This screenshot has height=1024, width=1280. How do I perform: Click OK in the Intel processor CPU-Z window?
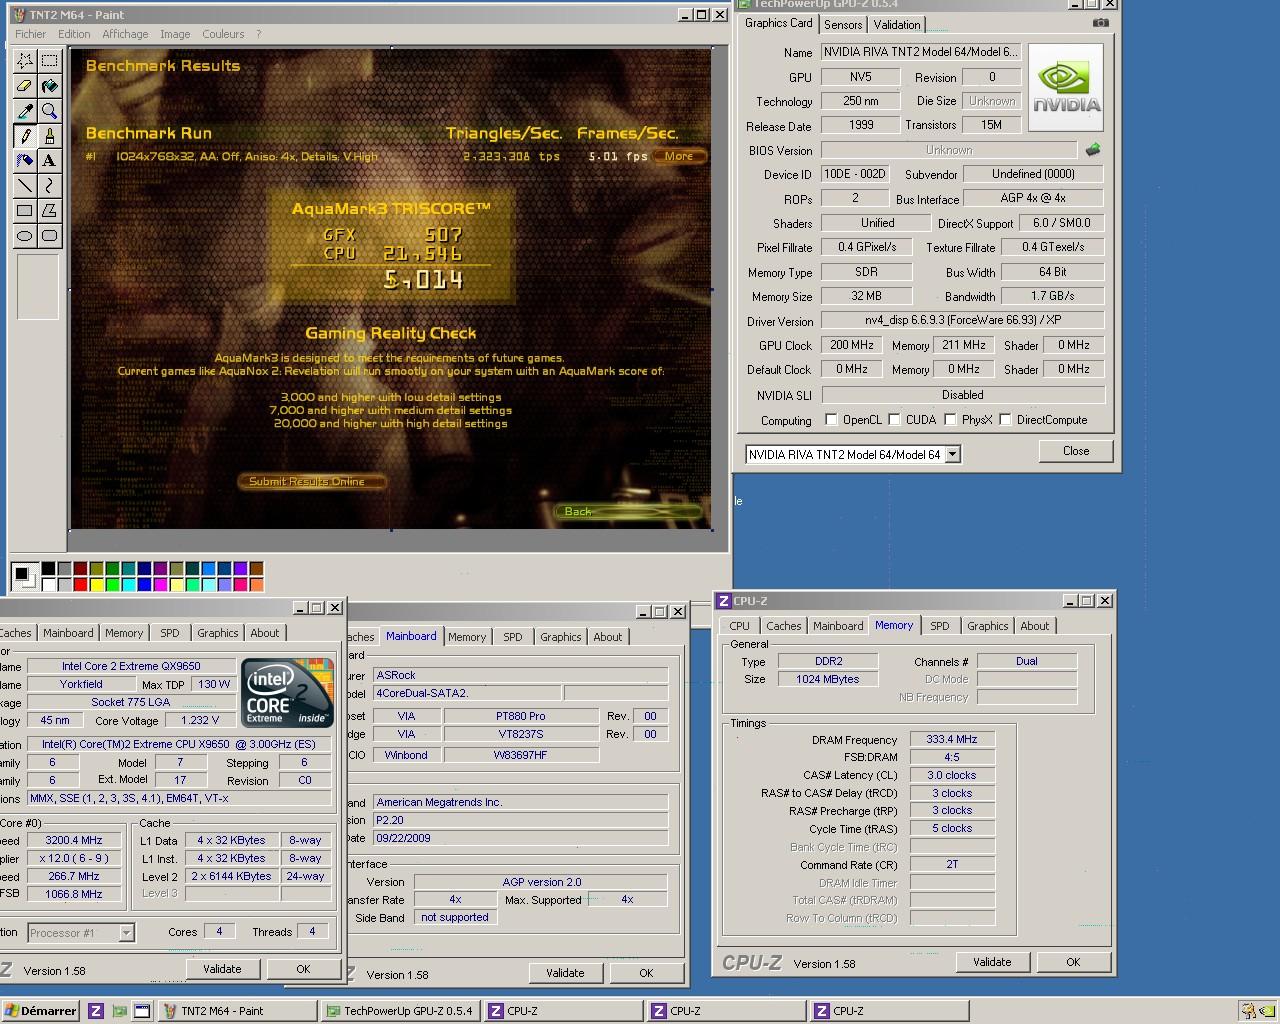[303, 969]
